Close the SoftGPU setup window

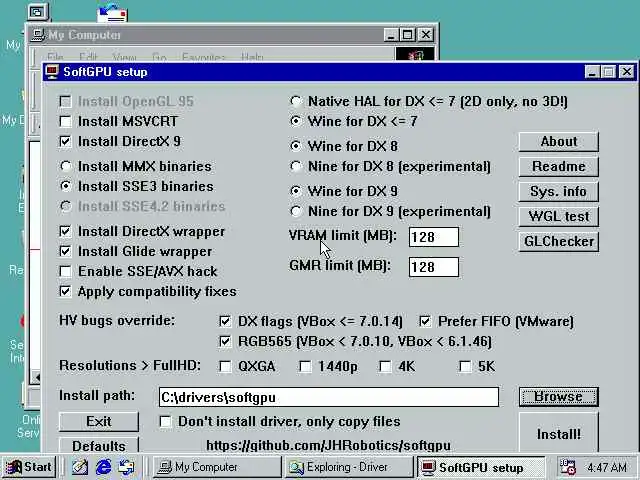click(x=627, y=72)
